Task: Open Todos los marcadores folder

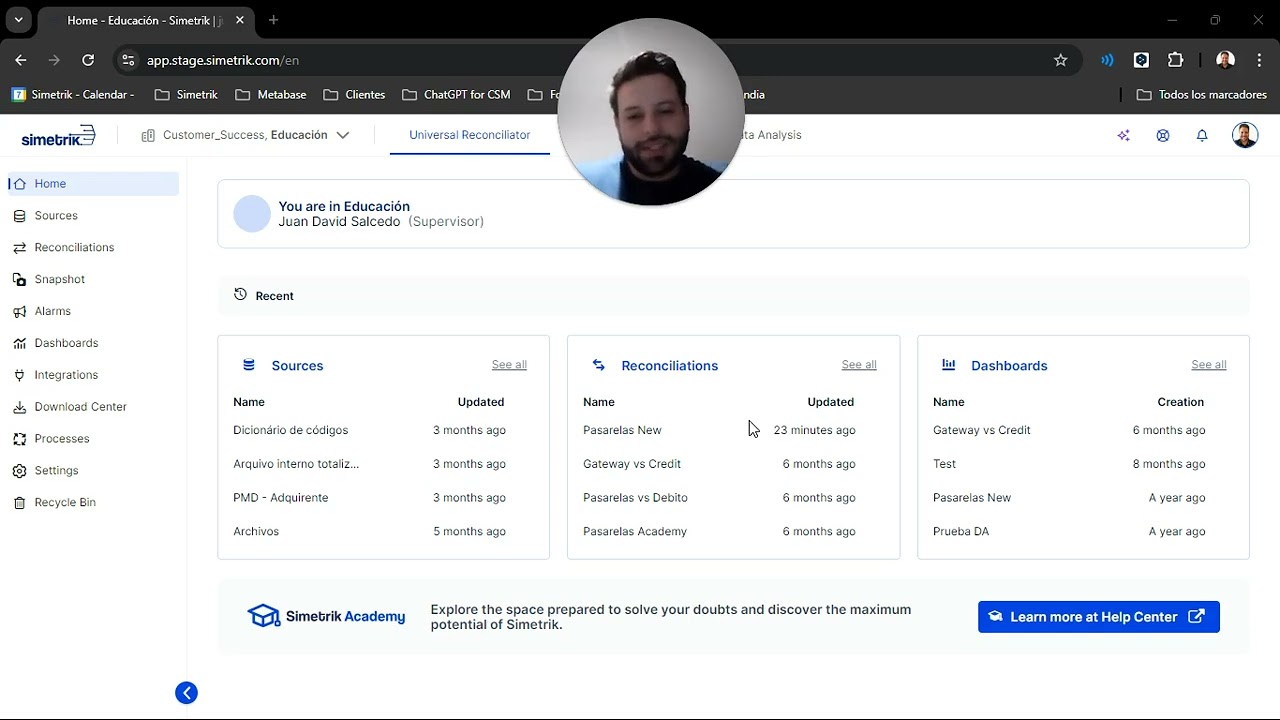Action: (x=1202, y=95)
